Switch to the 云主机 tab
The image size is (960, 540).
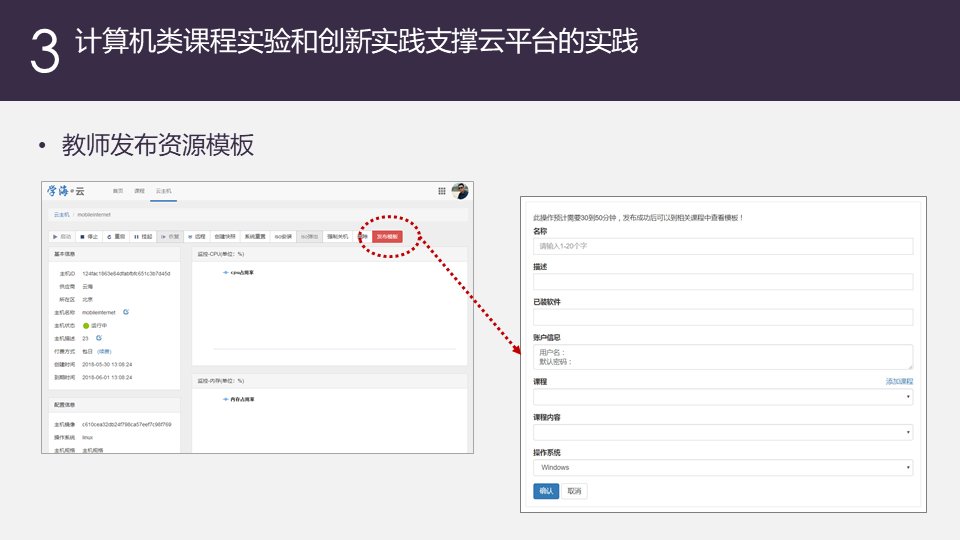click(x=163, y=190)
